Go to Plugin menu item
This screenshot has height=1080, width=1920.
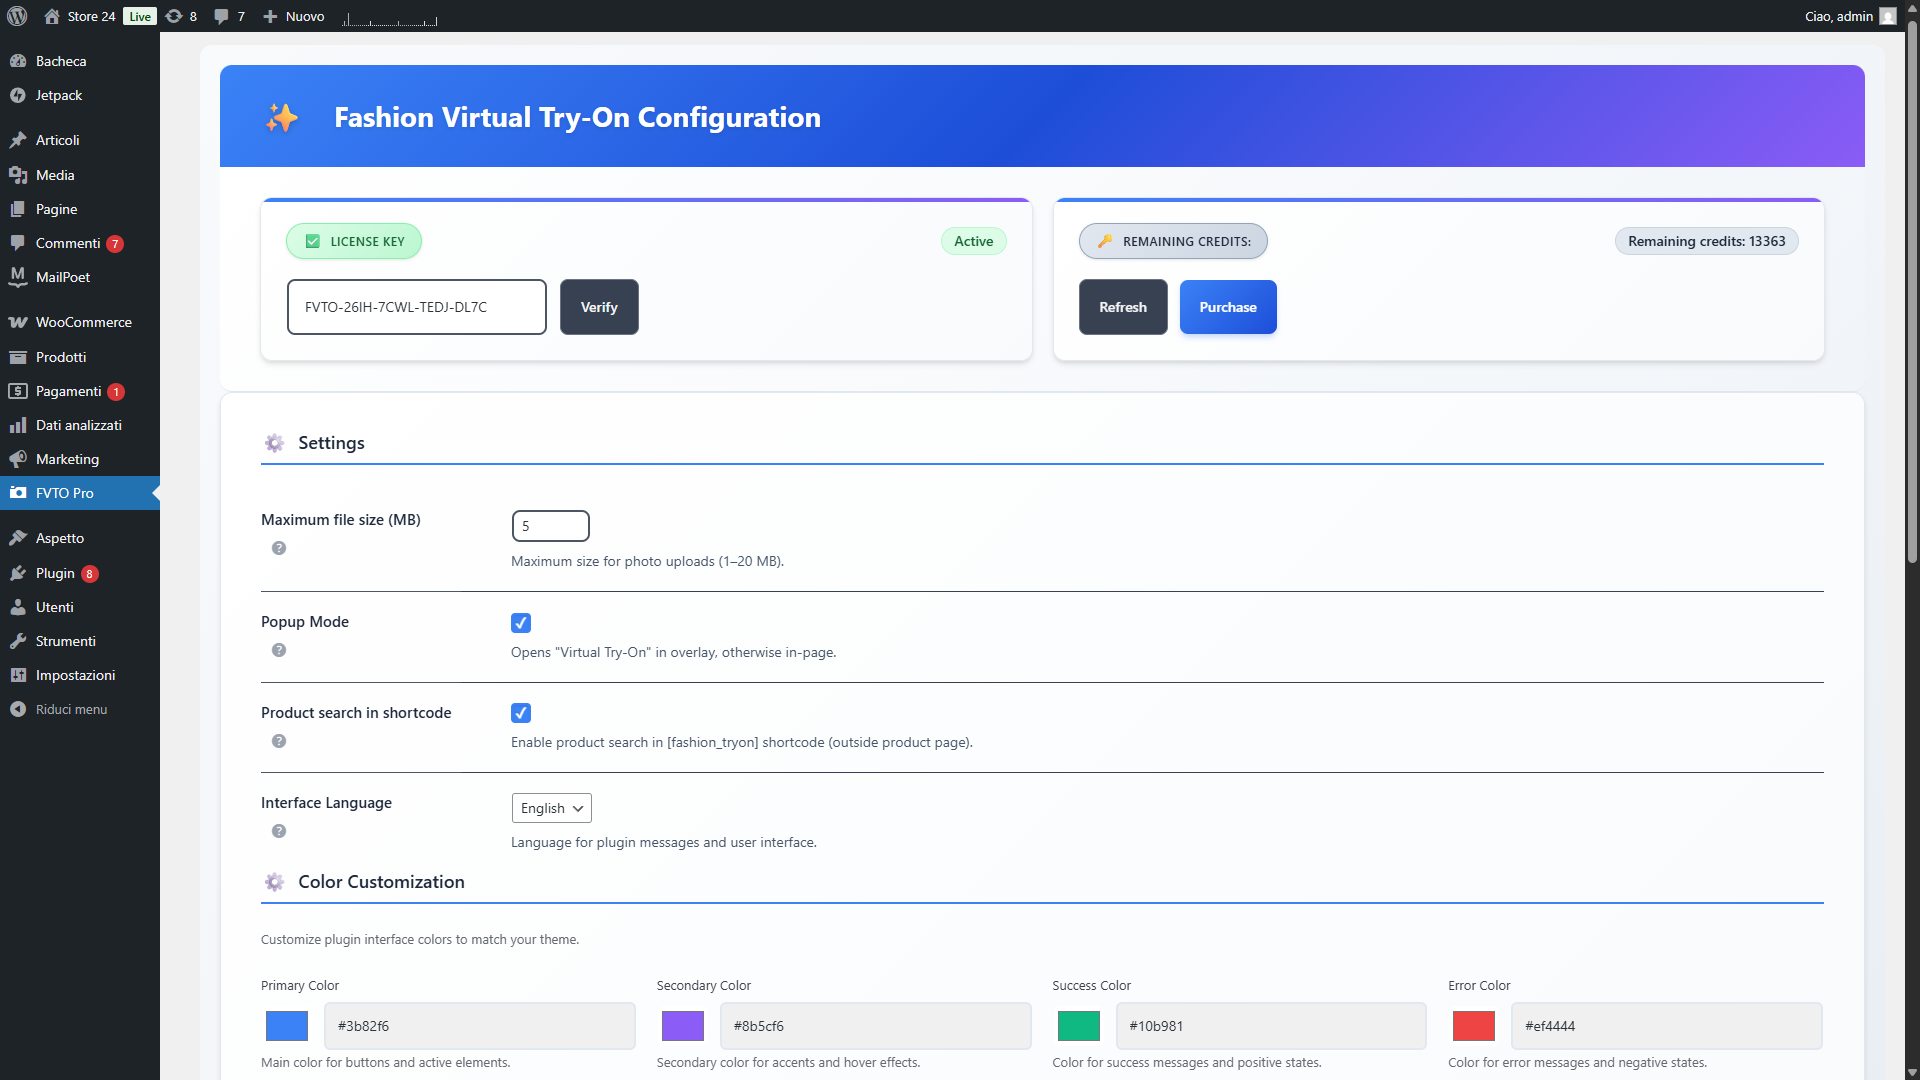[x=55, y=573]
